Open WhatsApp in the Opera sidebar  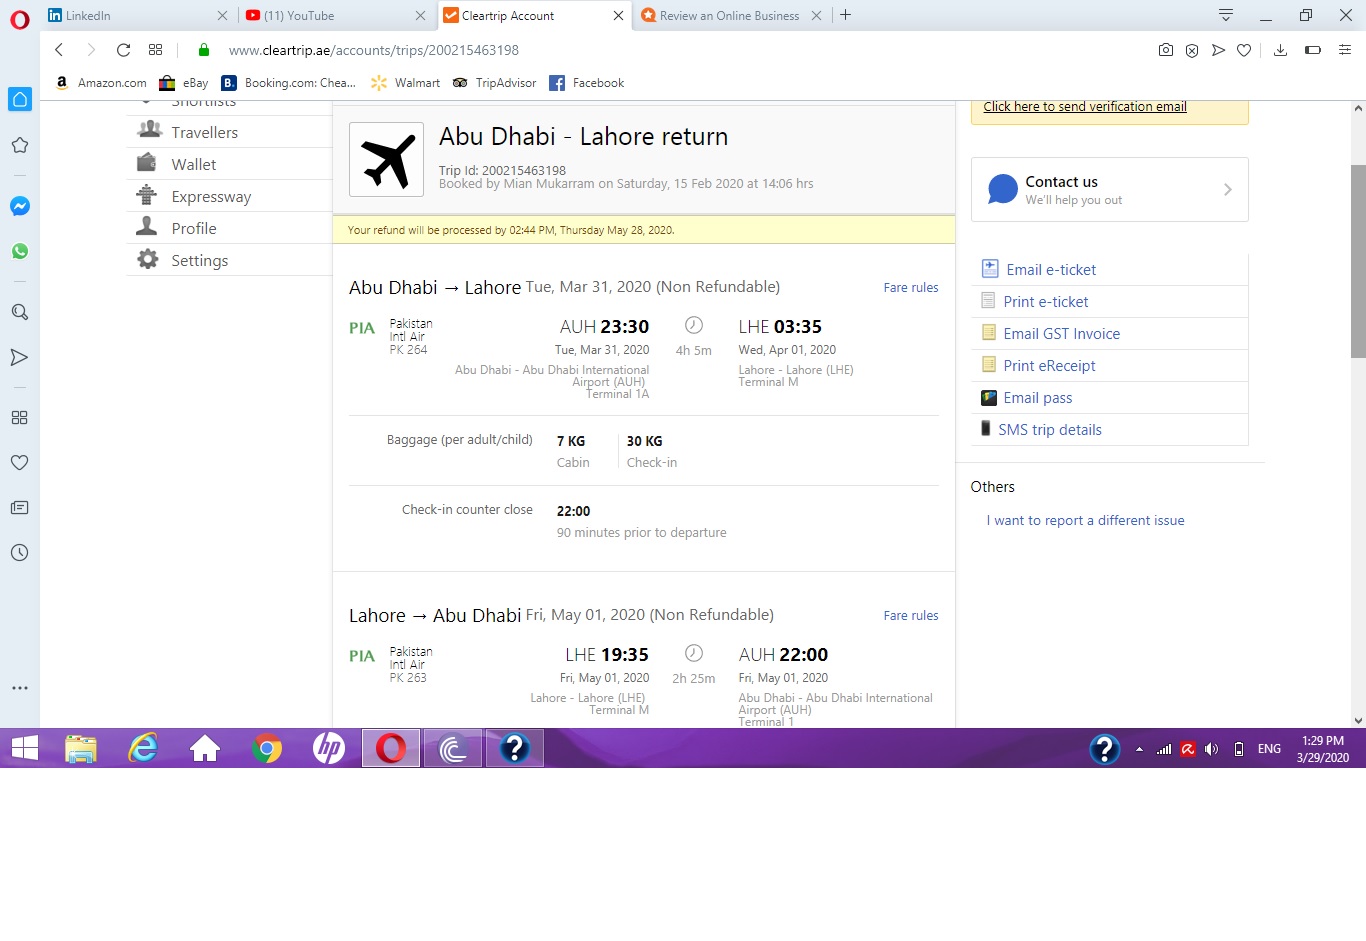tap(19, 251)
